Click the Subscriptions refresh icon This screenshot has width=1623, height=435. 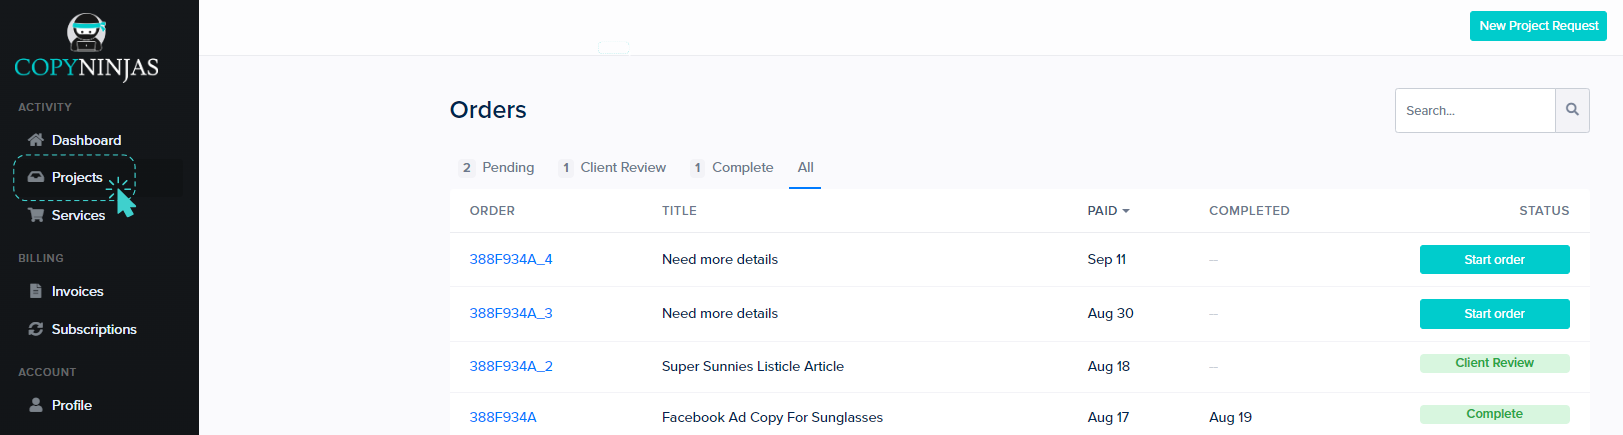point(36,329)
